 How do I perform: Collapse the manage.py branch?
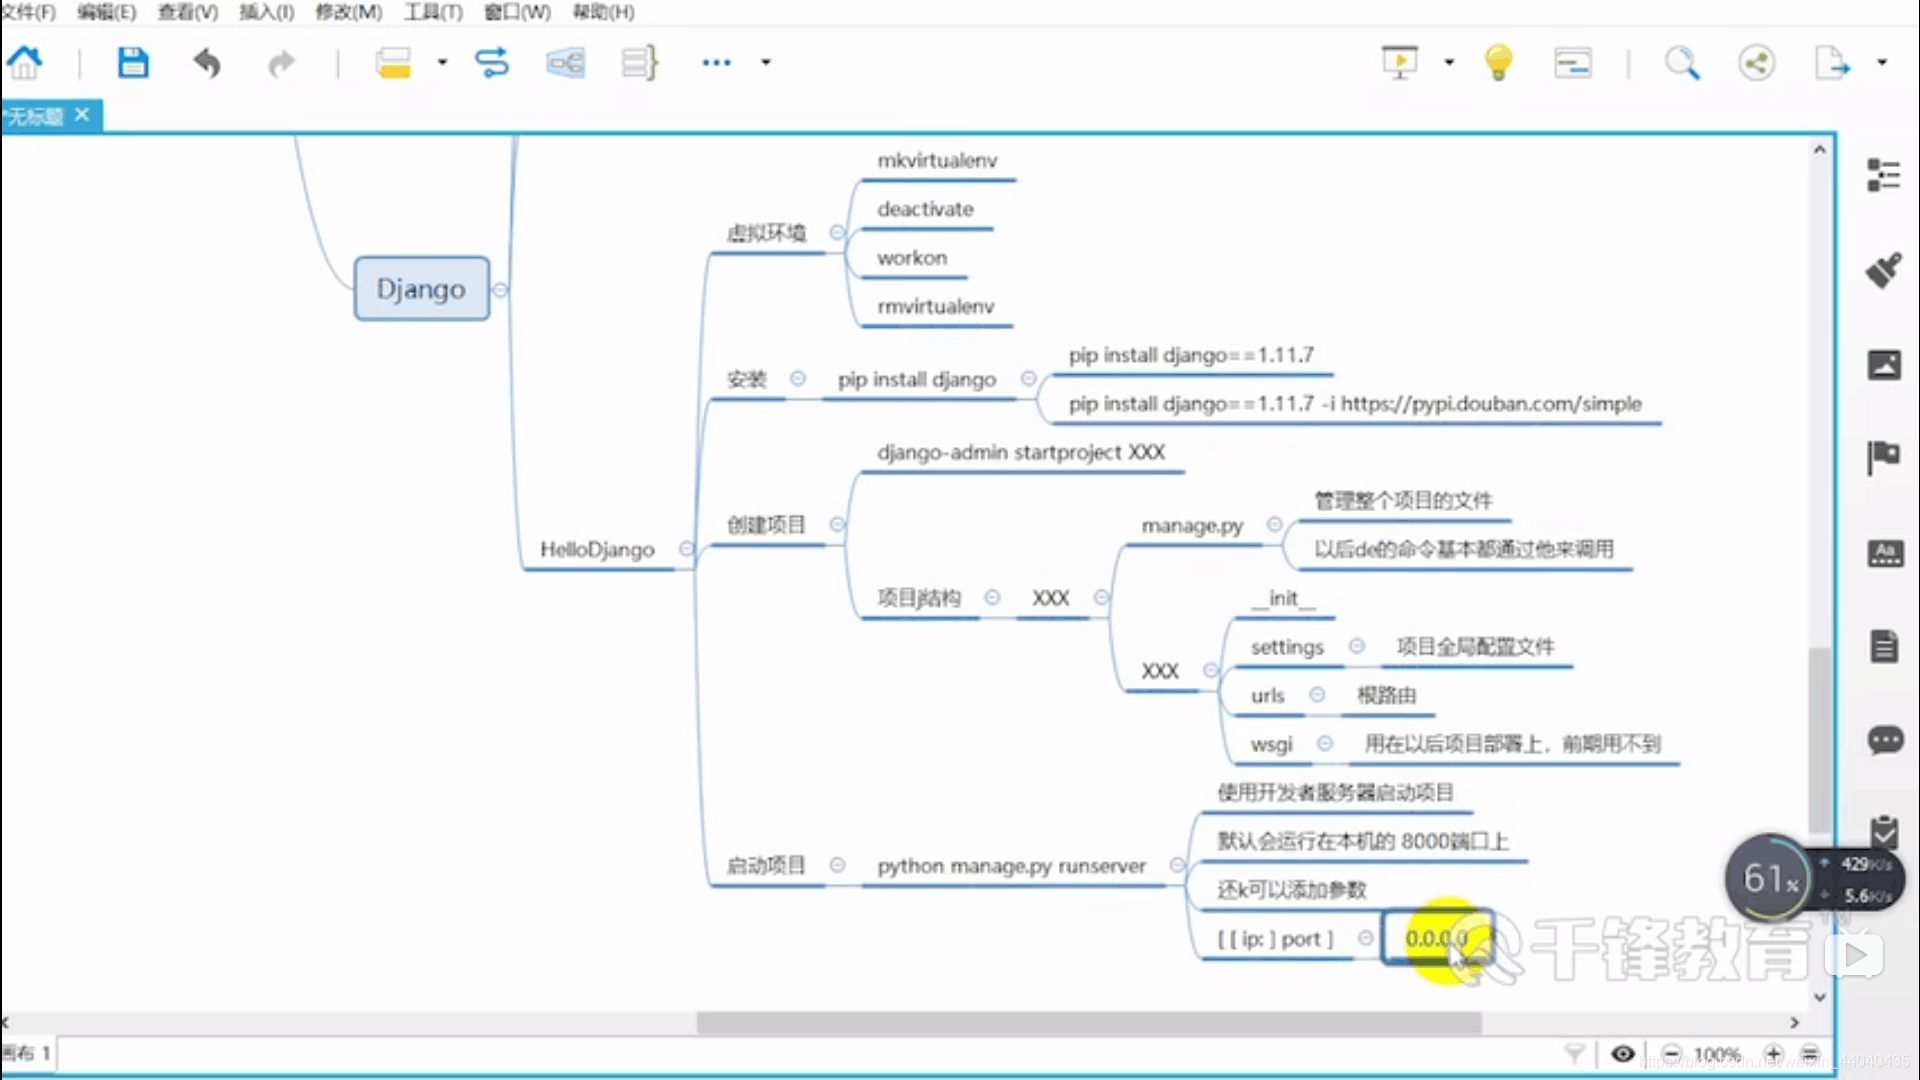1274,524
